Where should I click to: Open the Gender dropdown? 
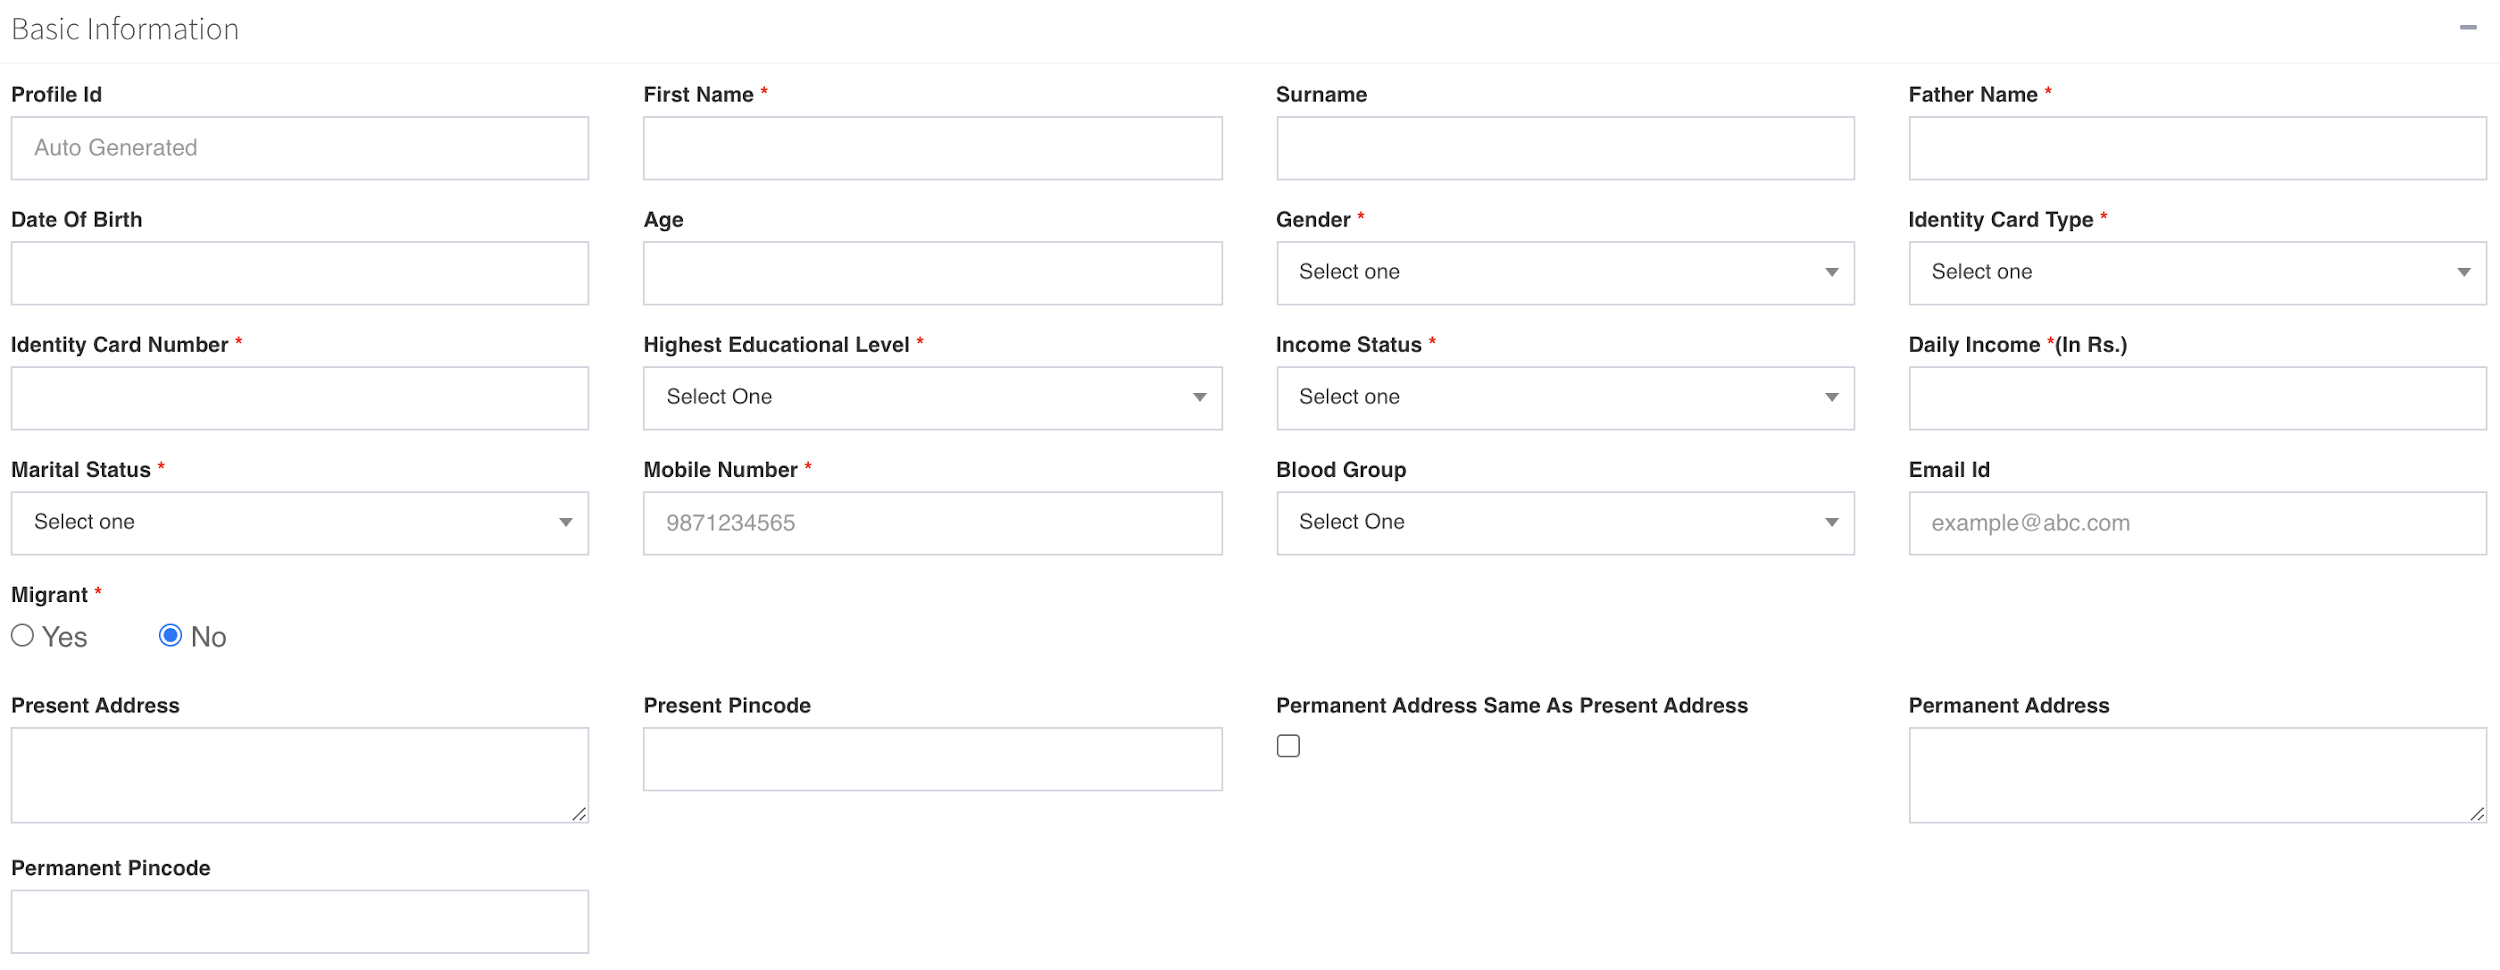pyautogui.click(x=1564, y=273)
